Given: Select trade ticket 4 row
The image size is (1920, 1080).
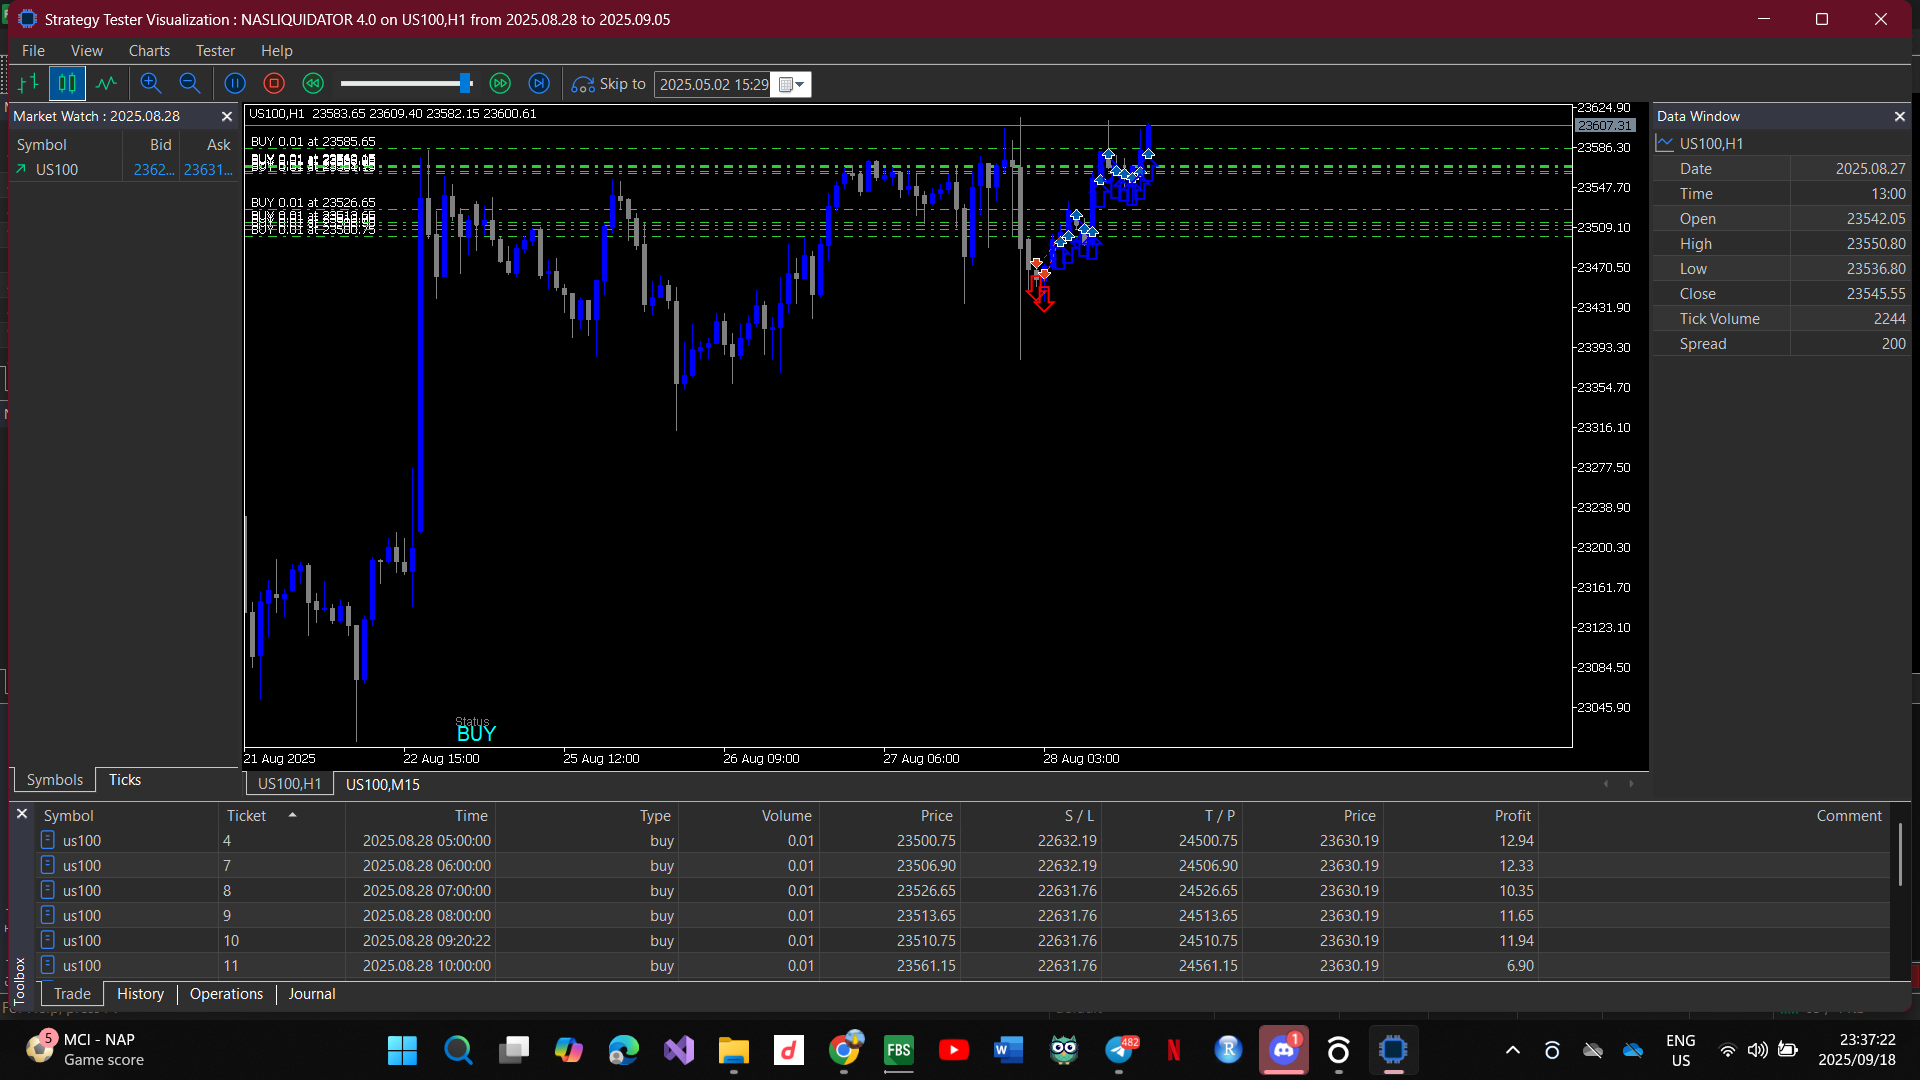Looking at the screenshot, I should coord(962,841).
